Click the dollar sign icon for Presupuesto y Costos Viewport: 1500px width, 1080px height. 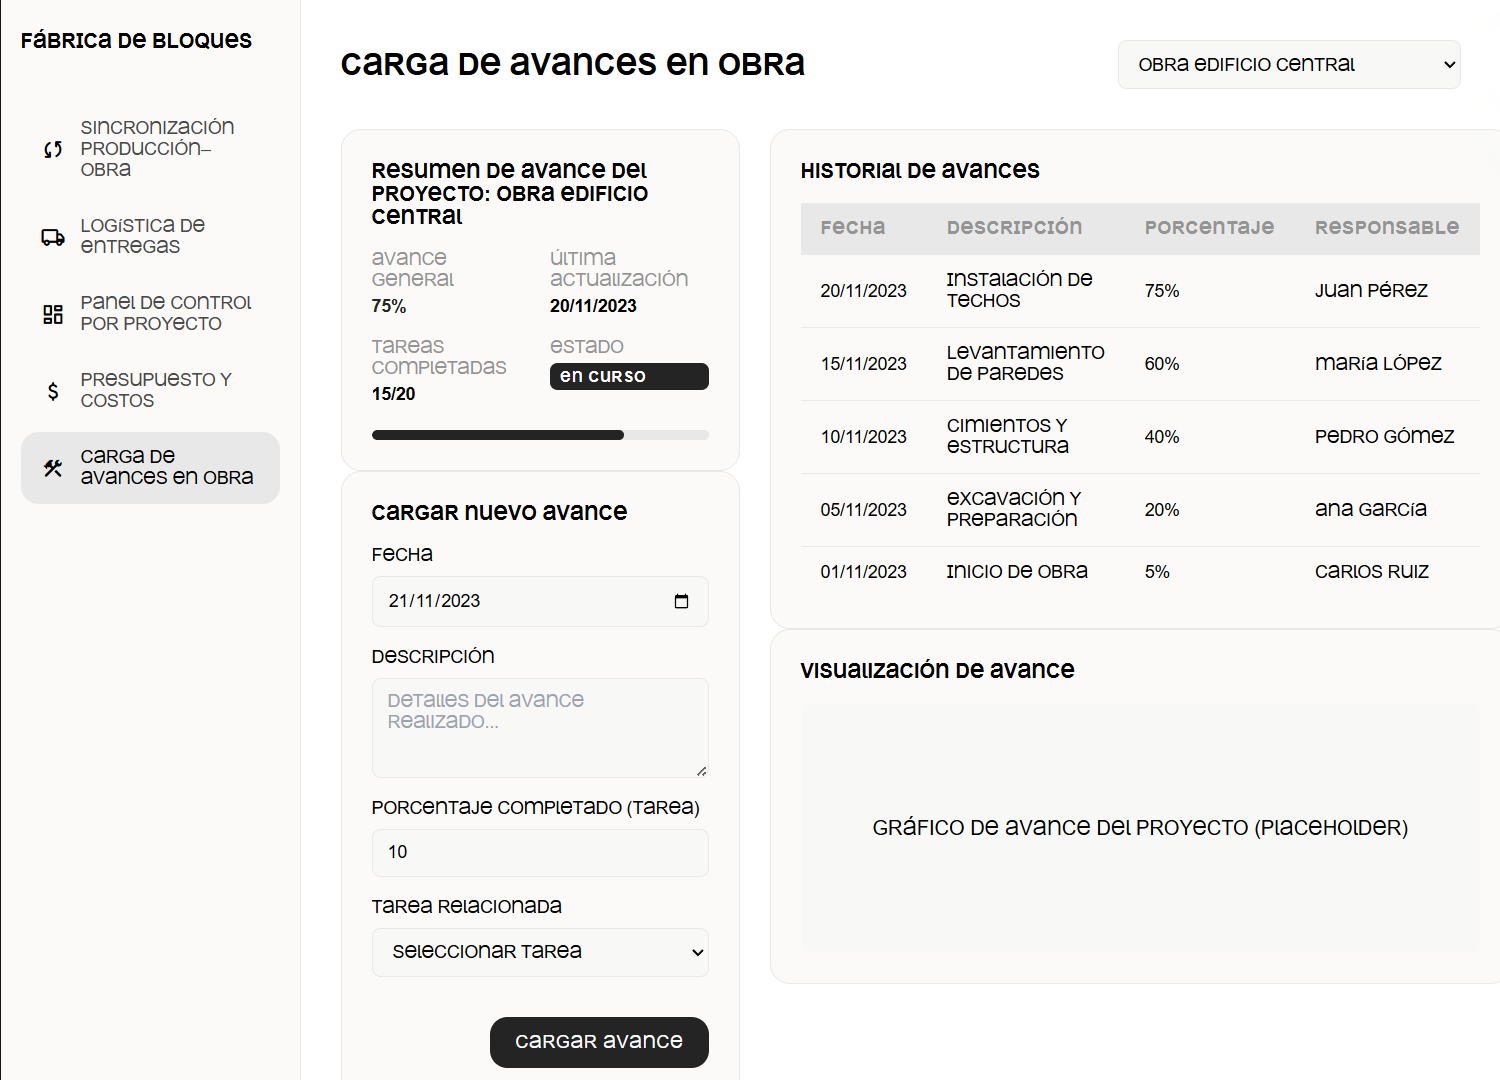click(53, 391)
